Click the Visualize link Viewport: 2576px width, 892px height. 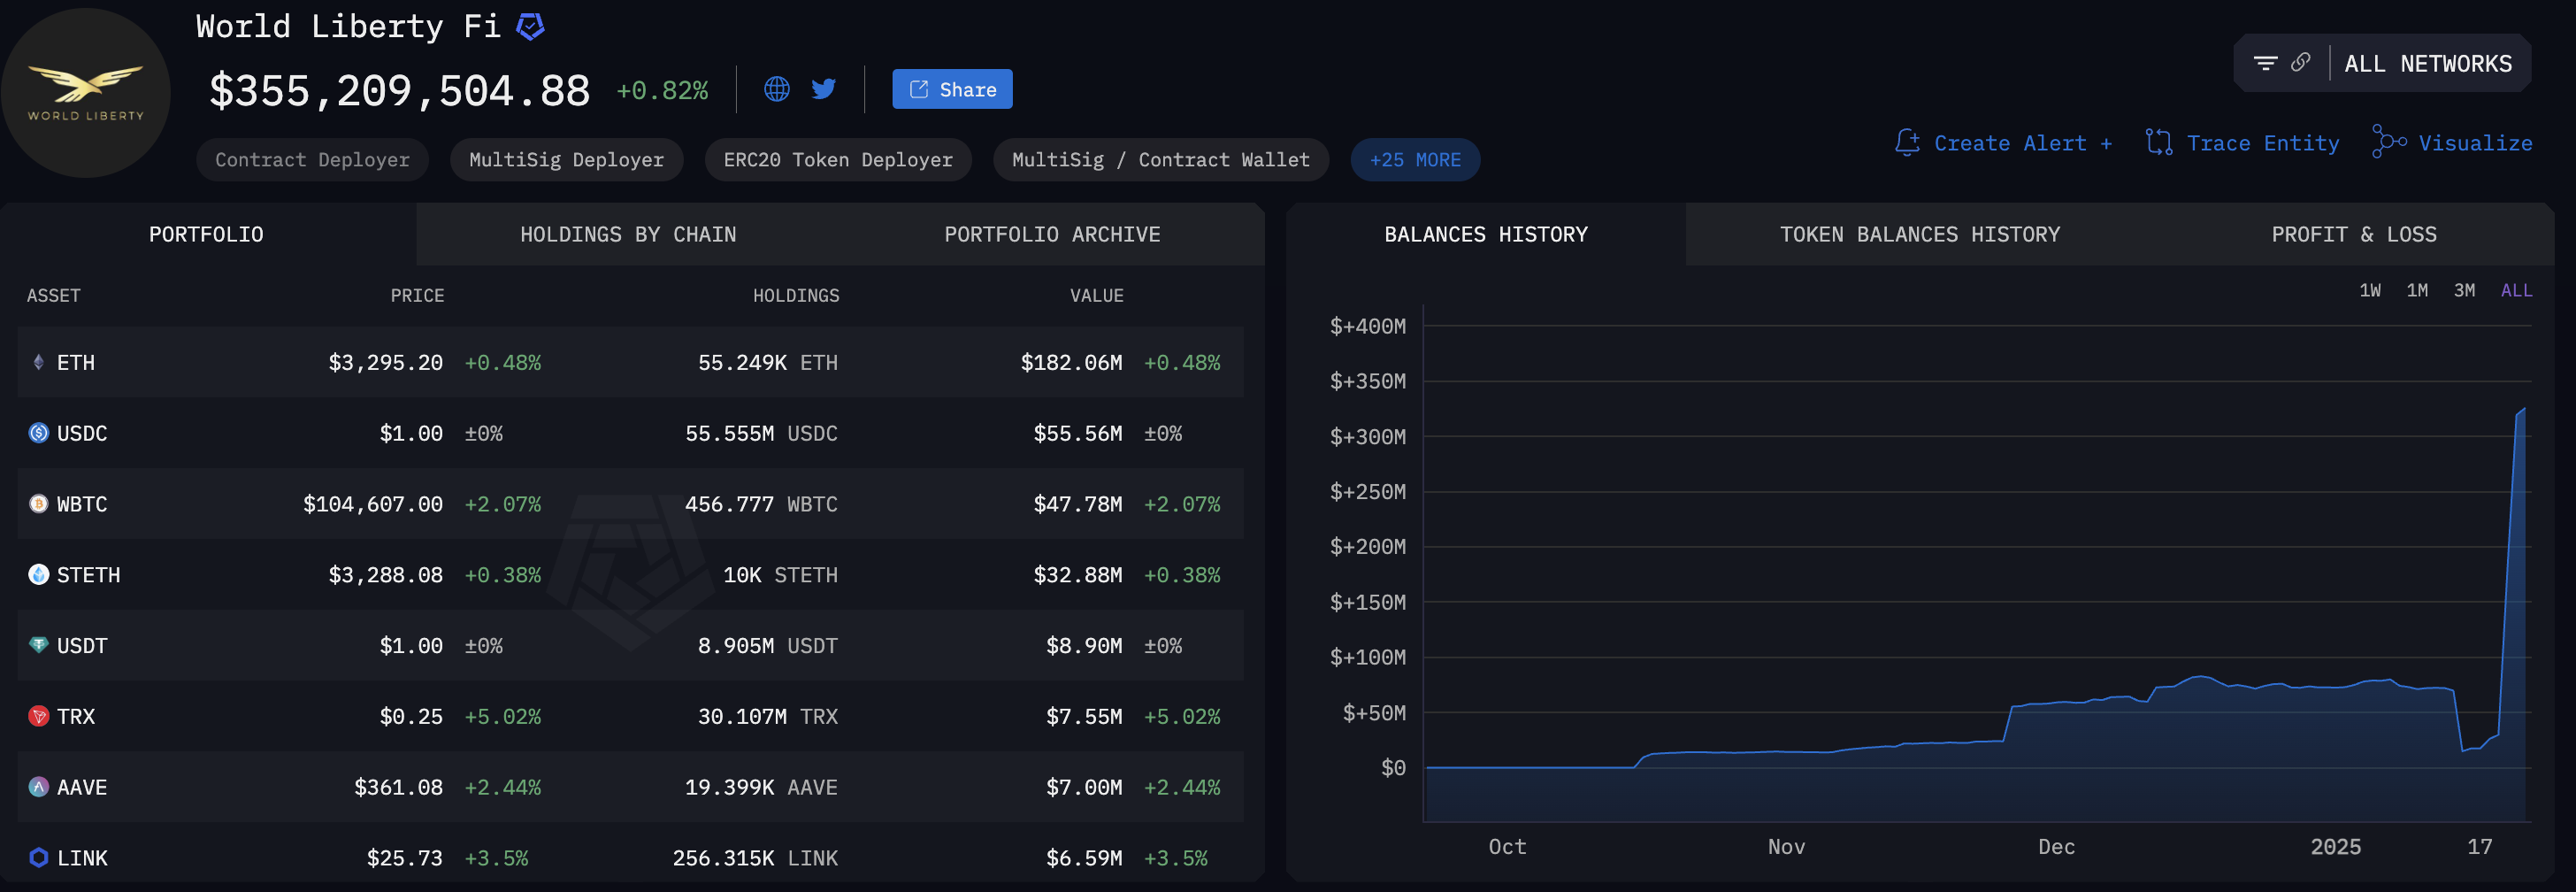click(x=2452, y=144)
